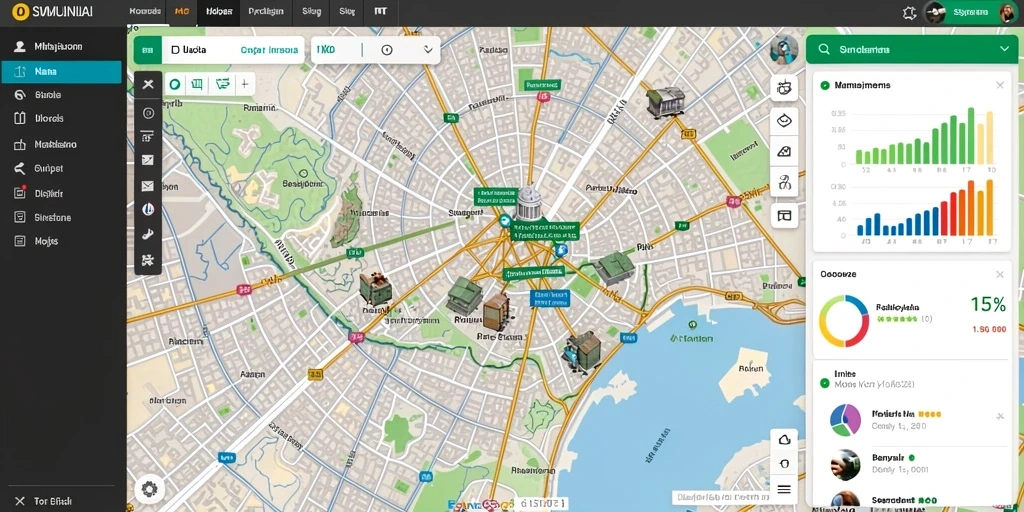
Task: Toggle the green indicator next to Mamajmems
Action: [x=825, y=85]
